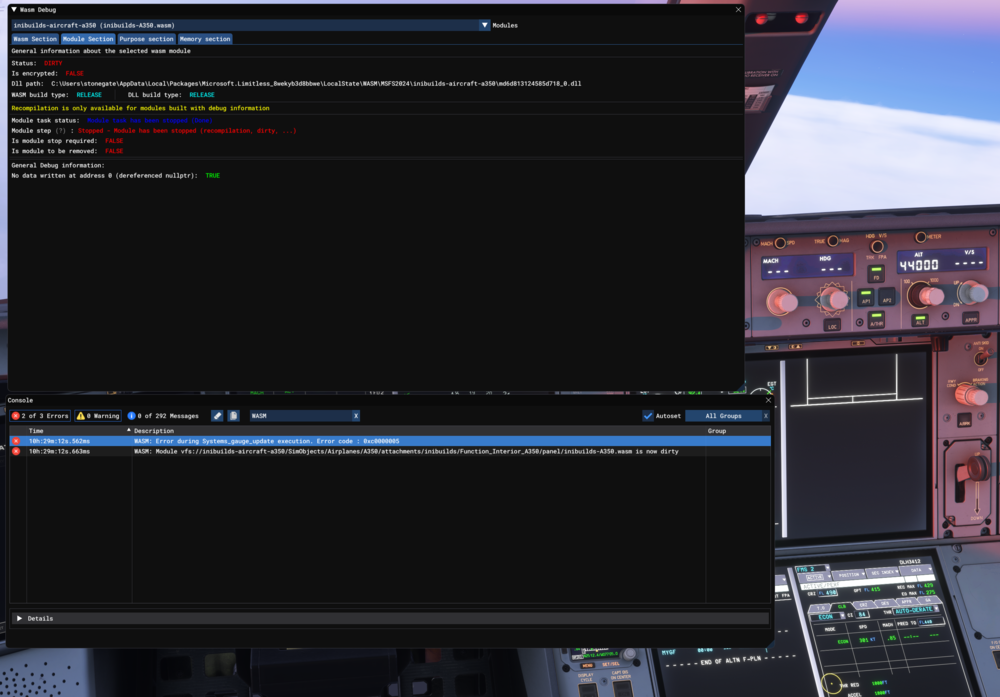Open the Modules dropdown arrow
This screenshot has width=1000, height=697.
485,25
